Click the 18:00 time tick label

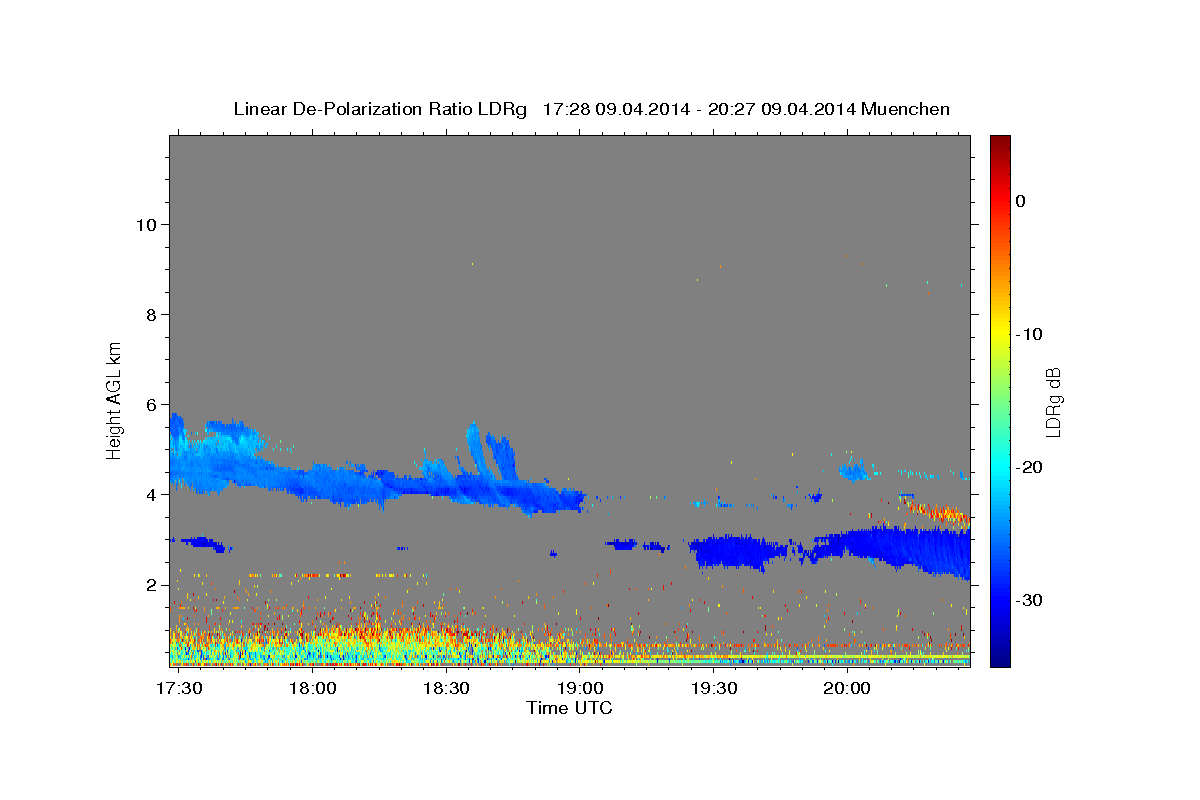pyautogui.click(x=312, y=689)
